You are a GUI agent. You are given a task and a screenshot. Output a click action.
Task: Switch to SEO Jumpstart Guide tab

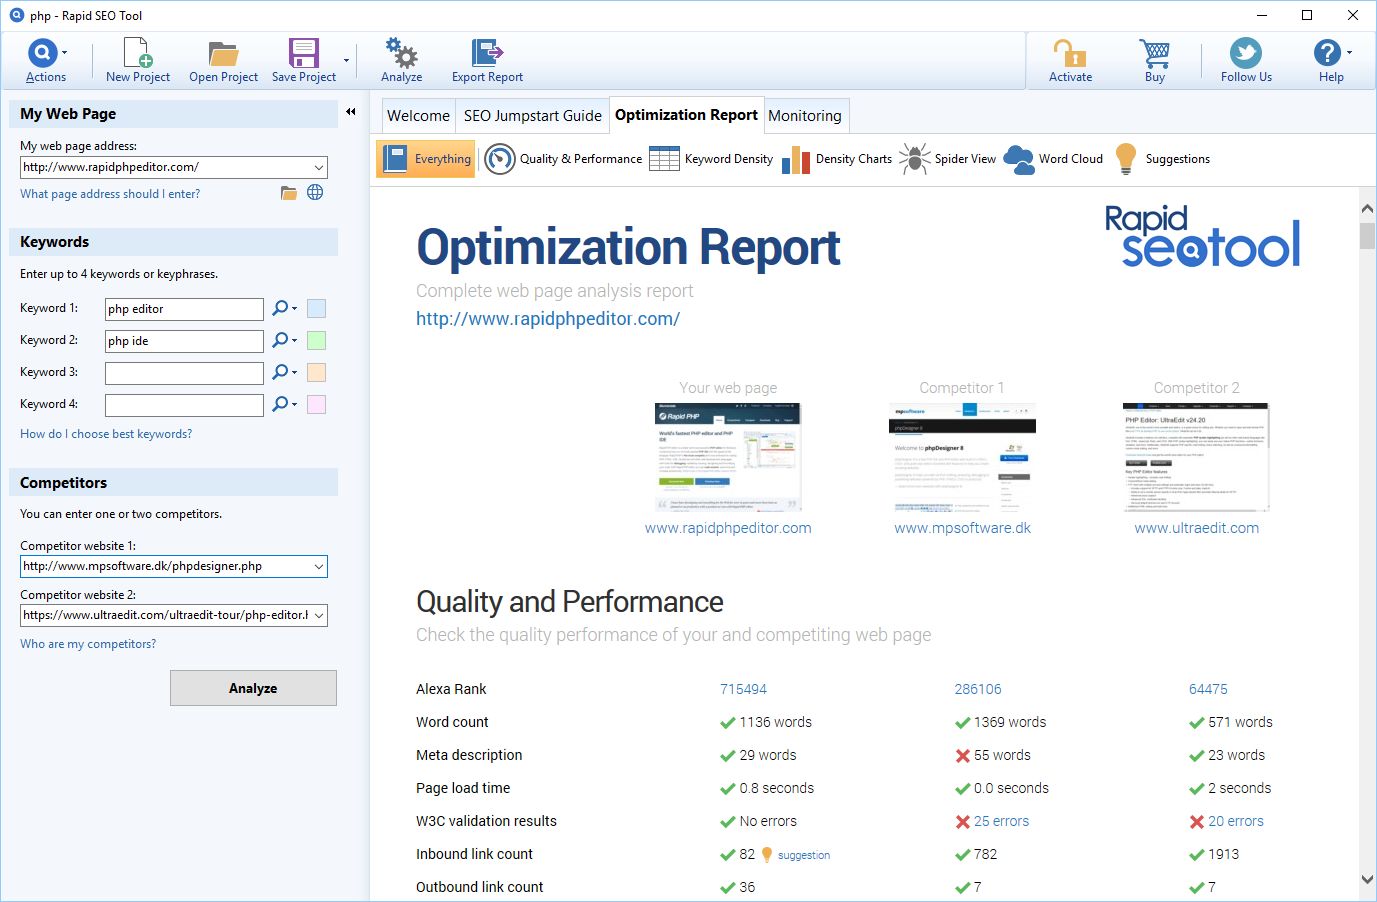point(533,116)
